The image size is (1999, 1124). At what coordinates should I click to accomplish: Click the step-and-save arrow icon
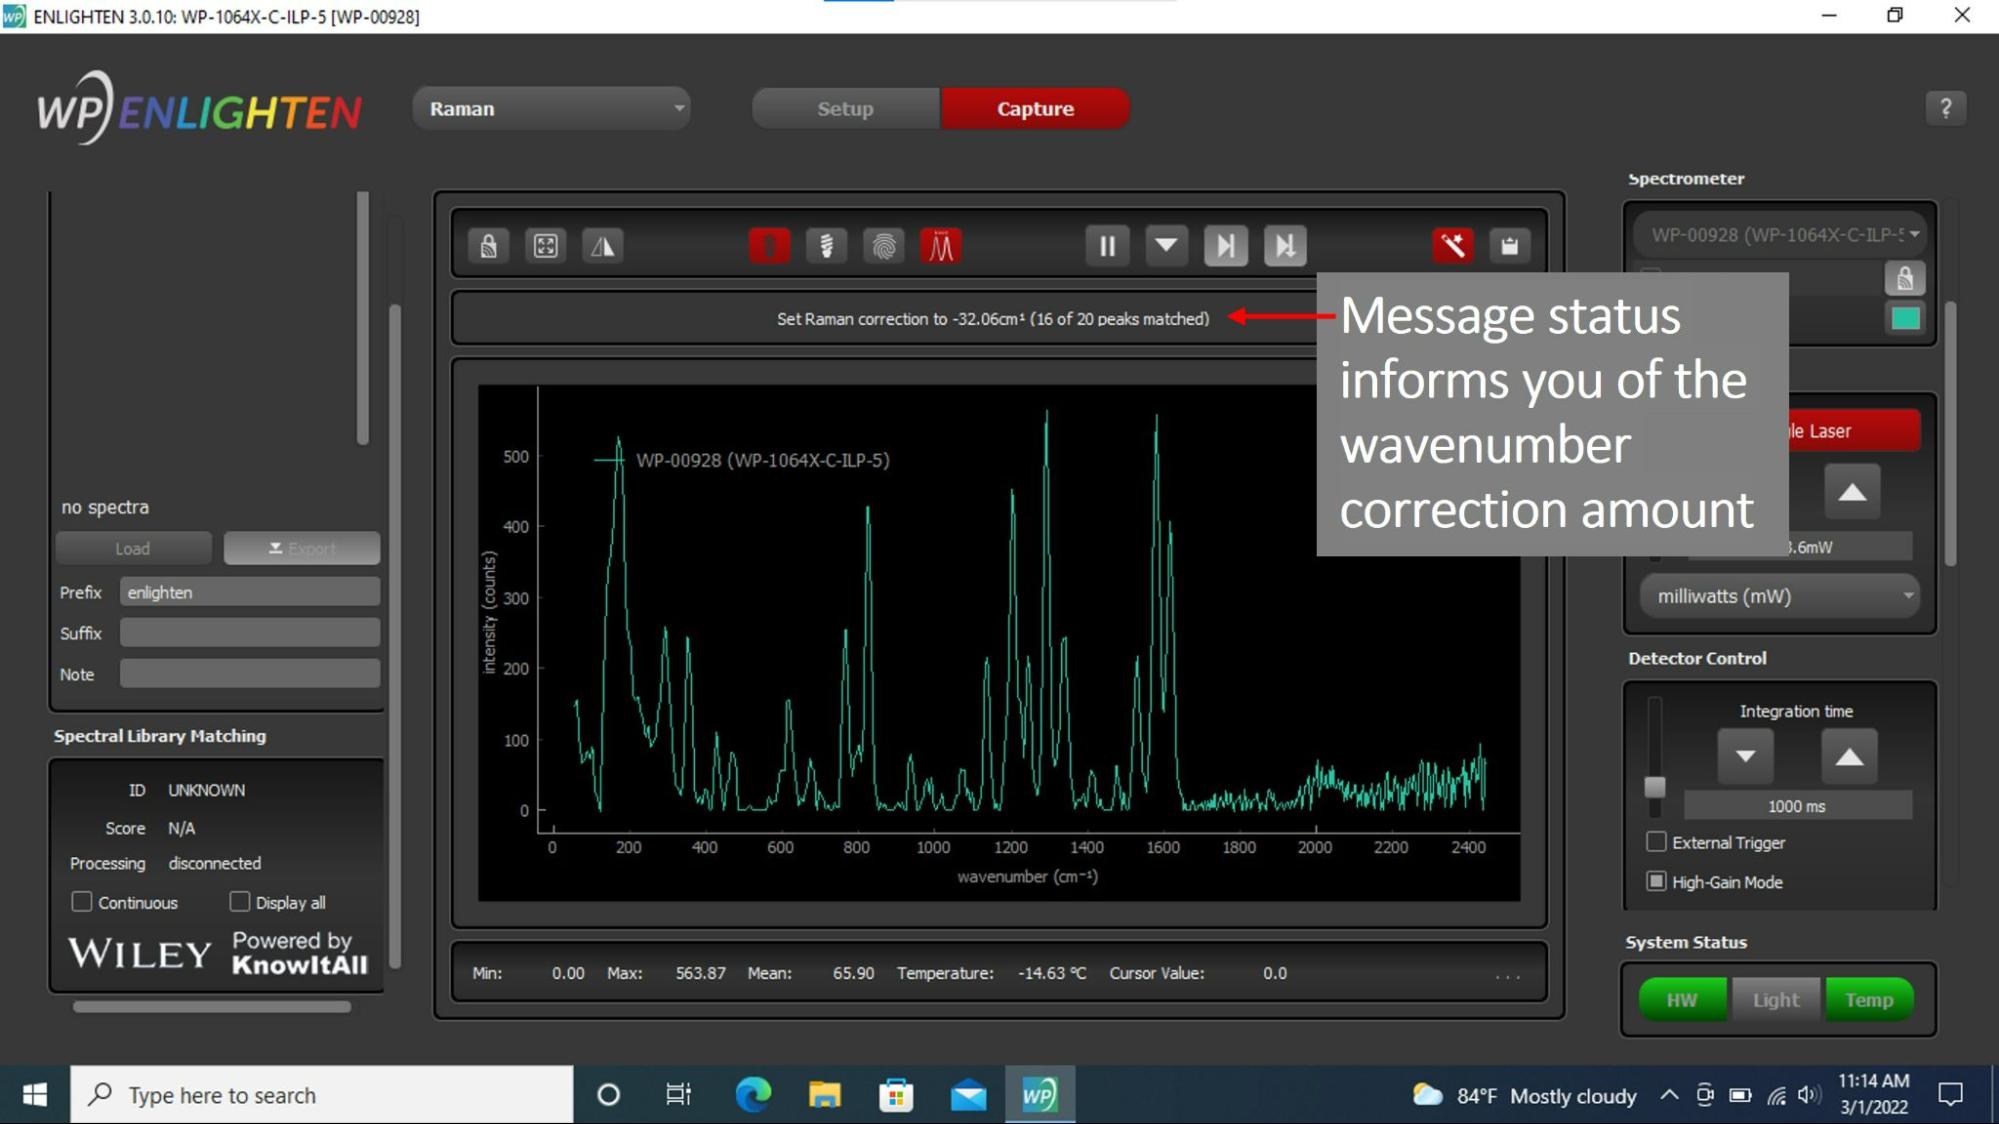pyautogui.click(x=1285, y=246)
